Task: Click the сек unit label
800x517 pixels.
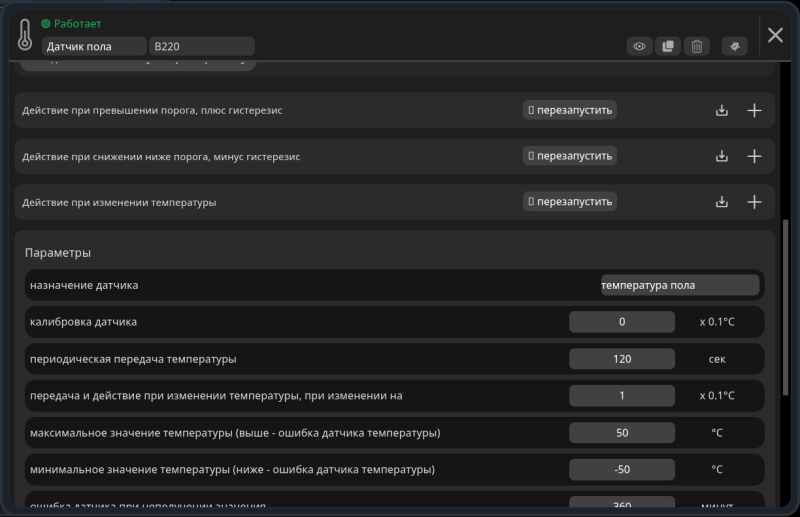Action: click(x=717, y=359)
